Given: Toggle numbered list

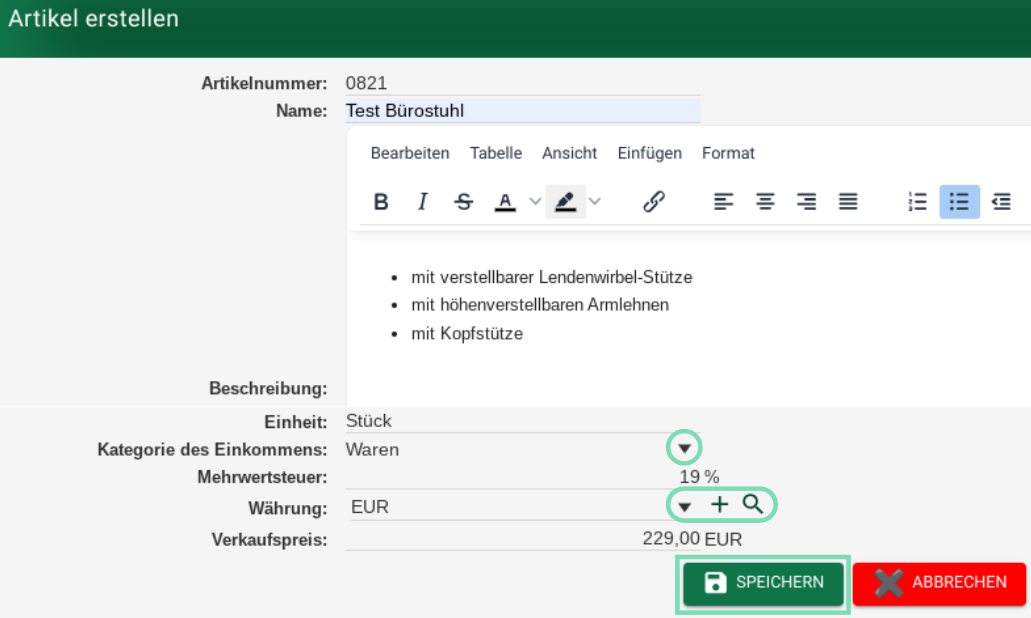Looking at the screenshot, I should point(917,202).
